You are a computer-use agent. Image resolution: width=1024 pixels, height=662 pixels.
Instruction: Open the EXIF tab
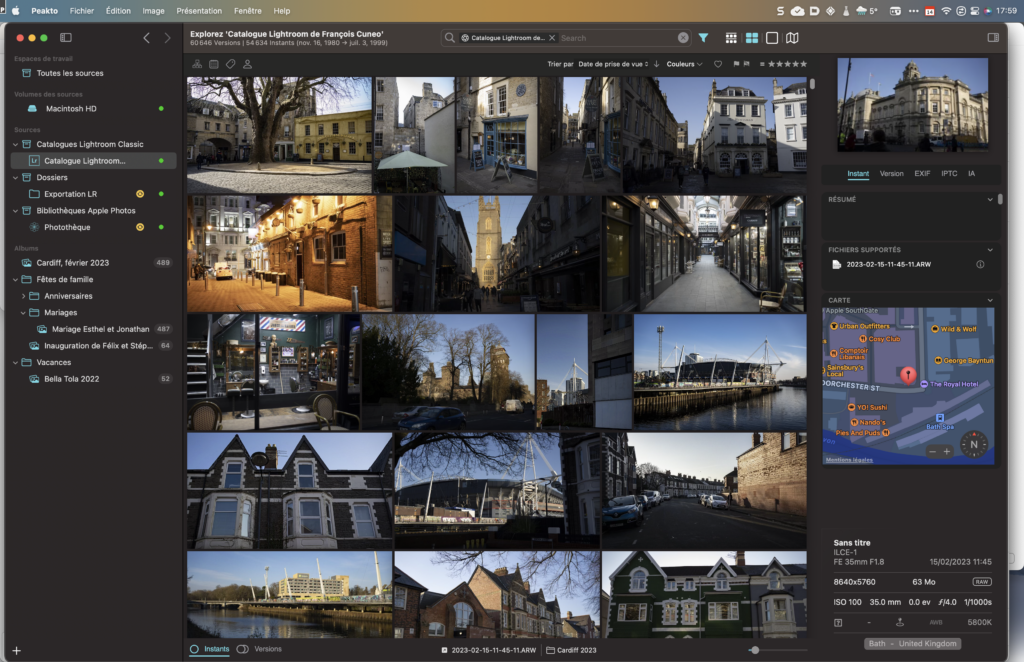[x=922, y=174]
